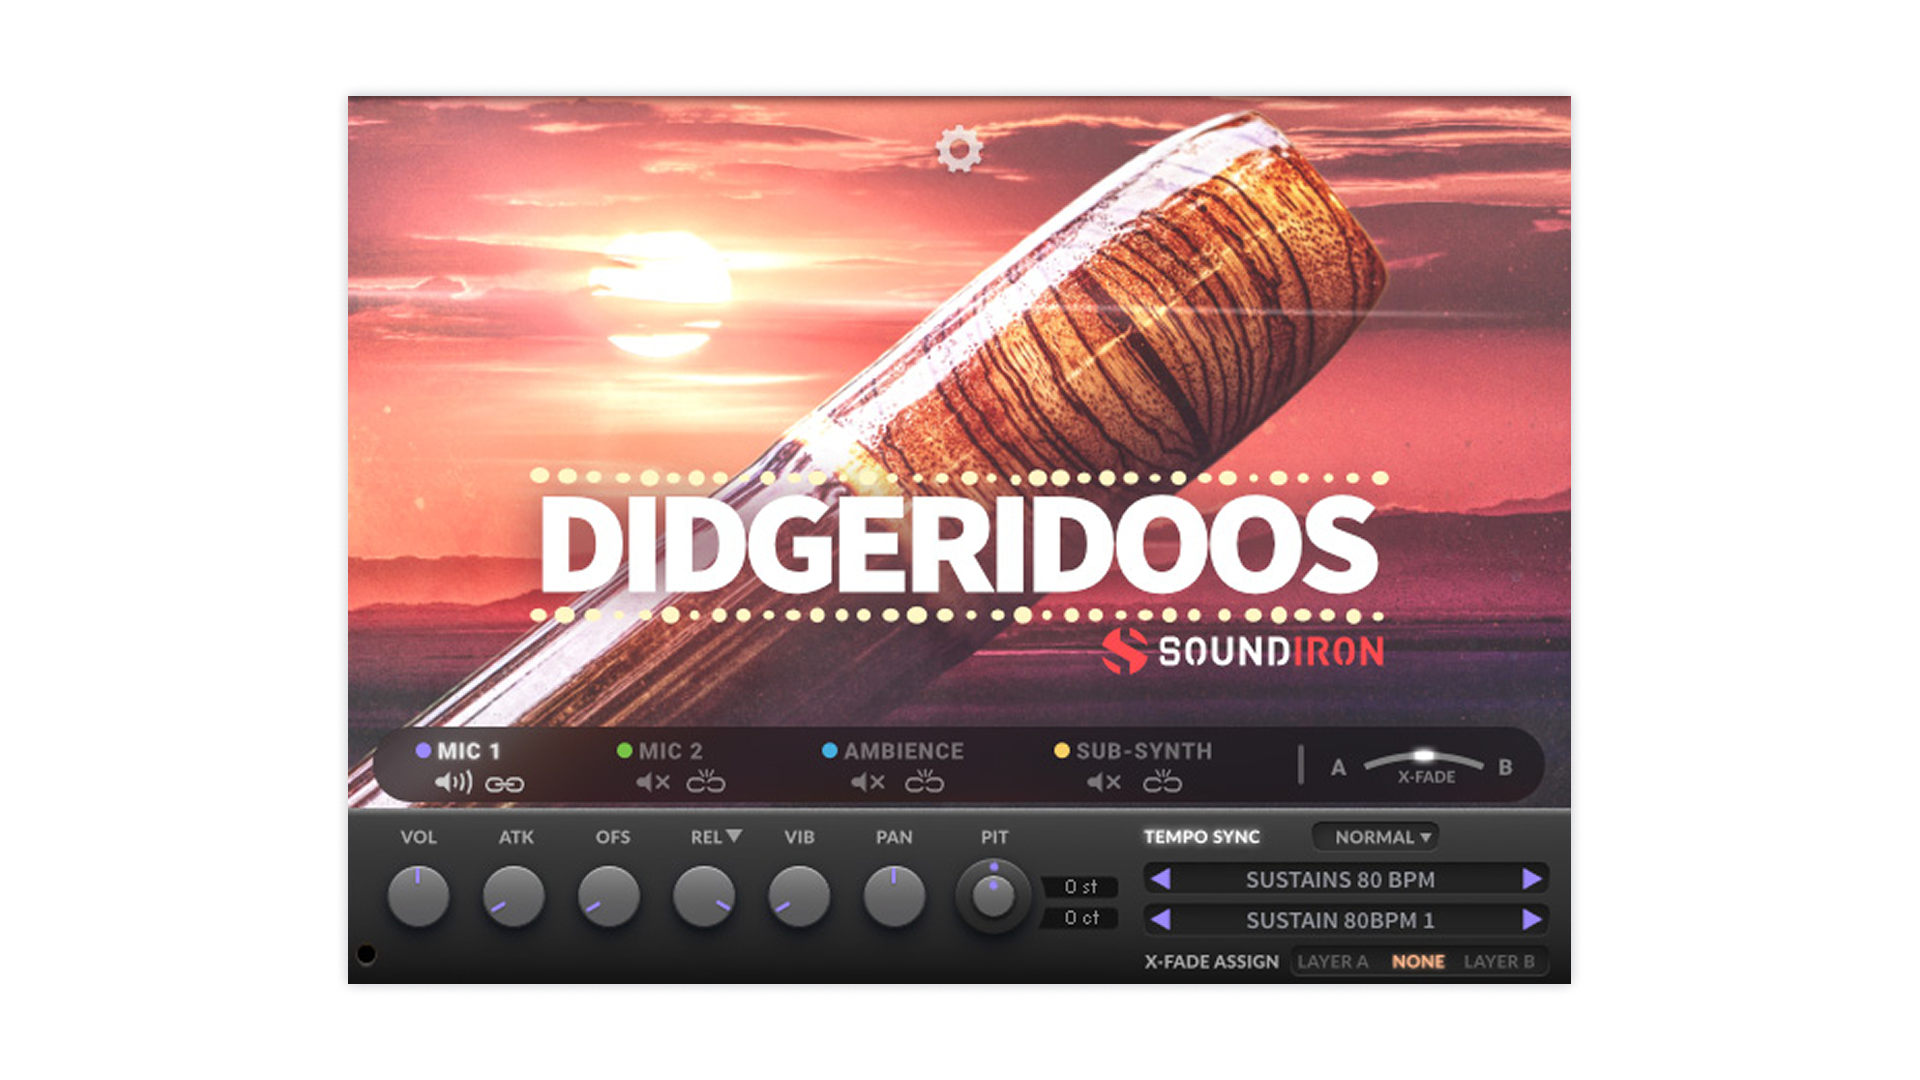Assign X-Fade to Layer A
The image size is (1920, 1080).
(x=1332, y=961)
